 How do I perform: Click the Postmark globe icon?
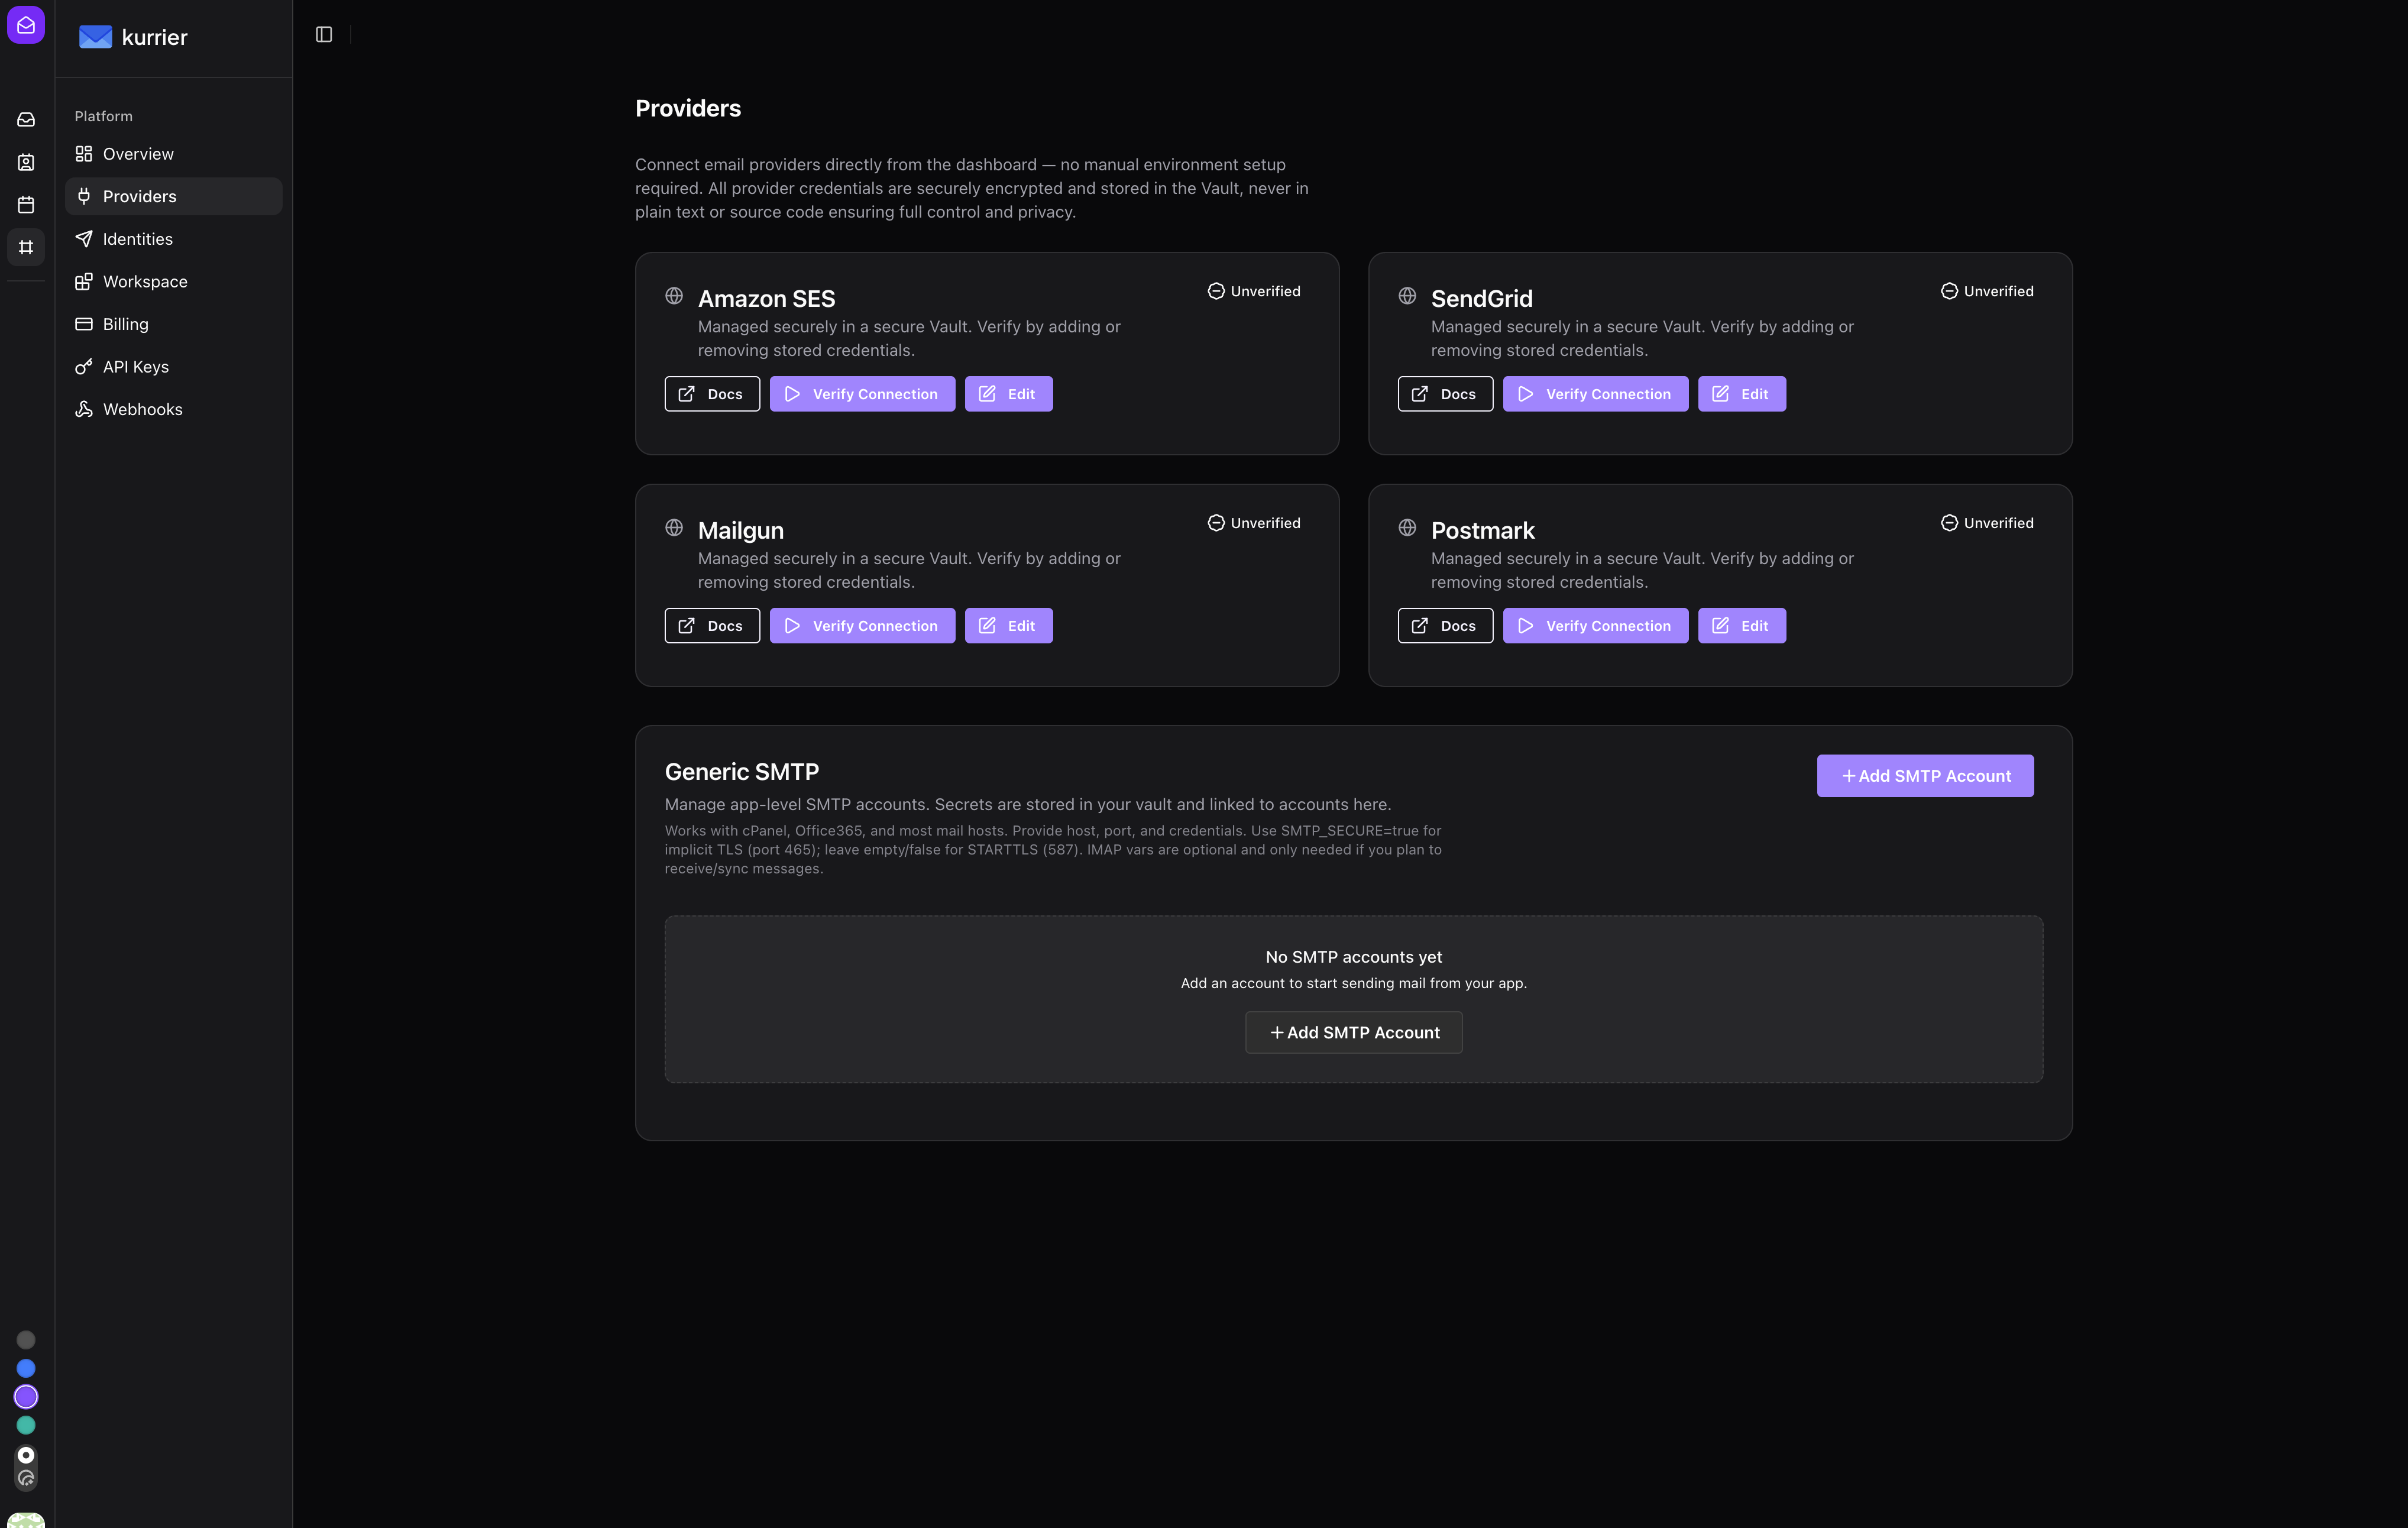pyautogui.click(x=1407, y=527)
